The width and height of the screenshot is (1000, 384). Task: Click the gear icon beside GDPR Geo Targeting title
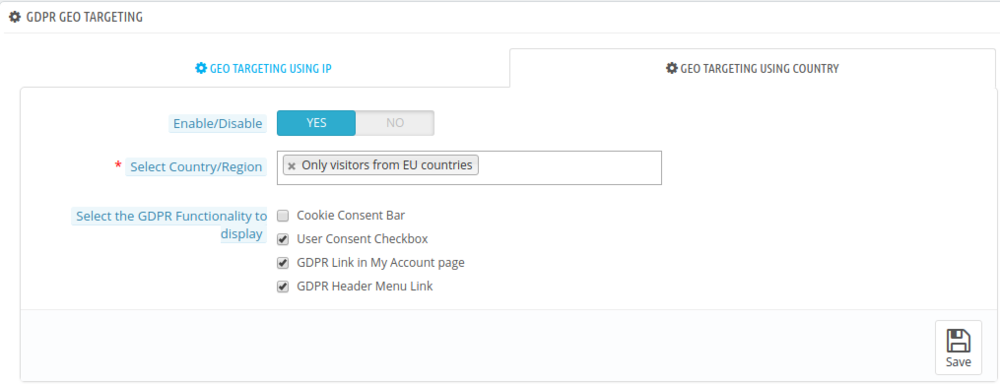click(15, 17)
